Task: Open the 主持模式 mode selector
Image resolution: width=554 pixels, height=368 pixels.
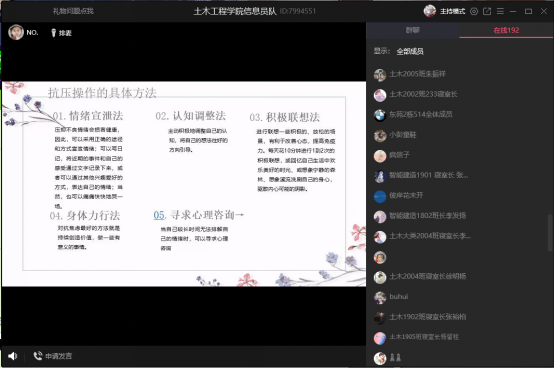Action: coord(452,11)
